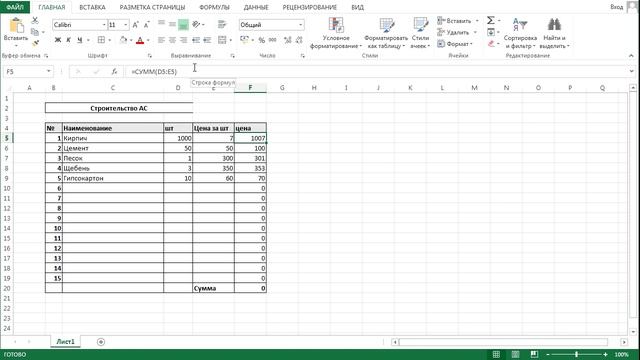Click the decrease indent icon
640x360 pixels.
[196, 40]
